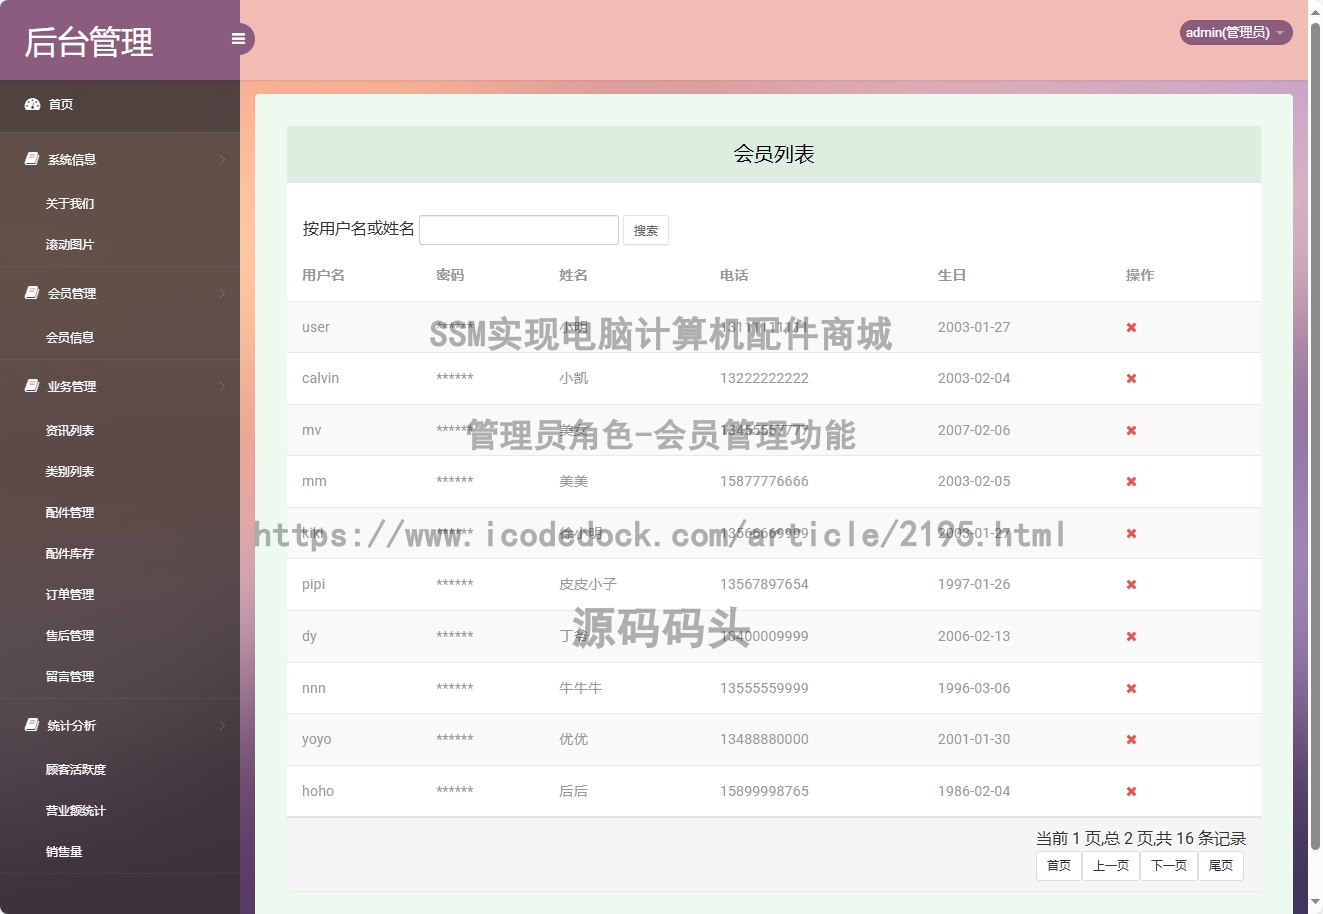Select name cell 皮皮小子

[588, 584]
